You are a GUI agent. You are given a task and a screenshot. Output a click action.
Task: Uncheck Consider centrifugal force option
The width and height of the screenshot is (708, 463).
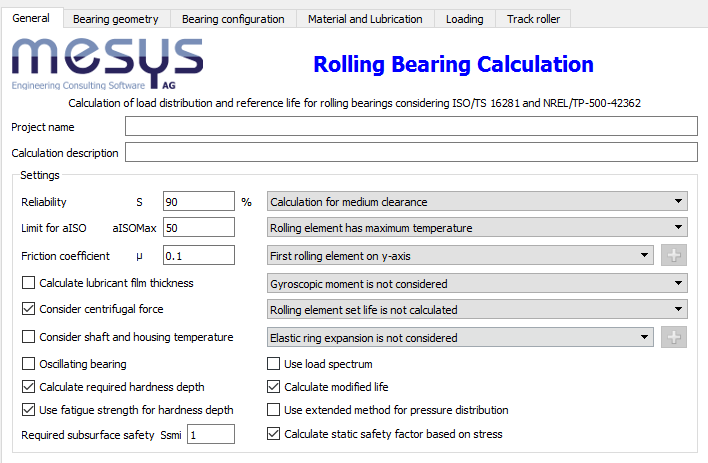(28, 309)
